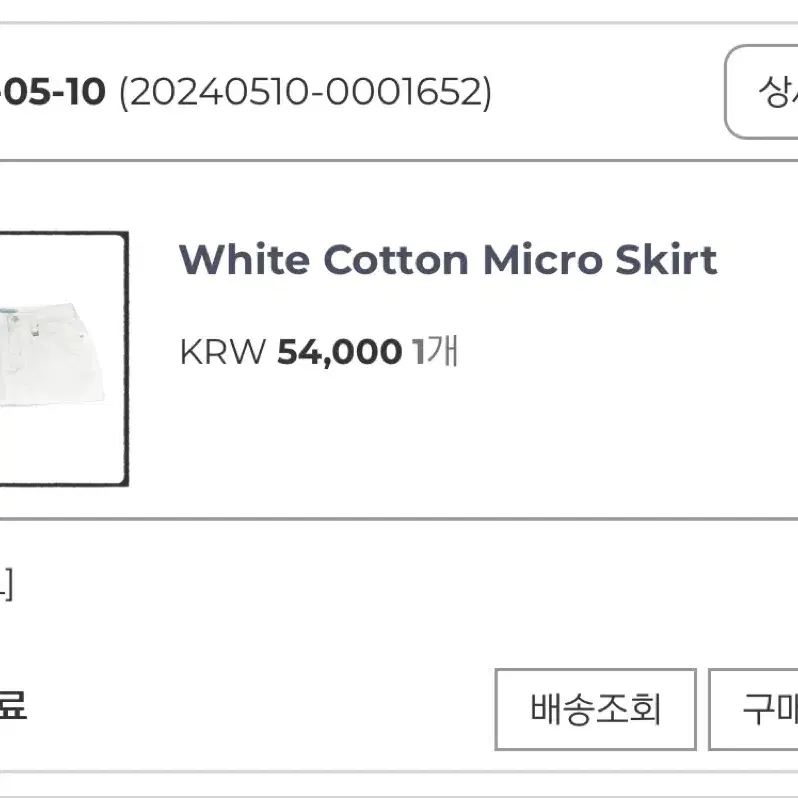Click the bold 54,000 price amount
The height and width of the screenshot is (798, 798).
pyautogui.click(x=339, y=352)
